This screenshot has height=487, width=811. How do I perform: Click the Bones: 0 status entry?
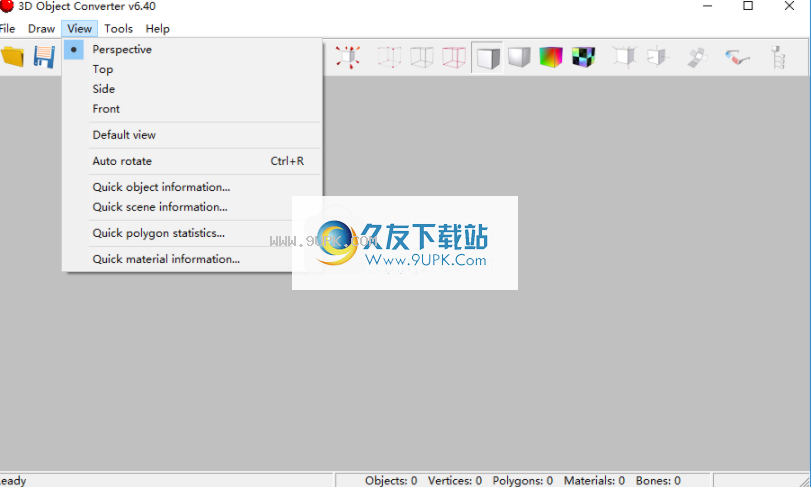pyautogui.click(x=658, y=480)
